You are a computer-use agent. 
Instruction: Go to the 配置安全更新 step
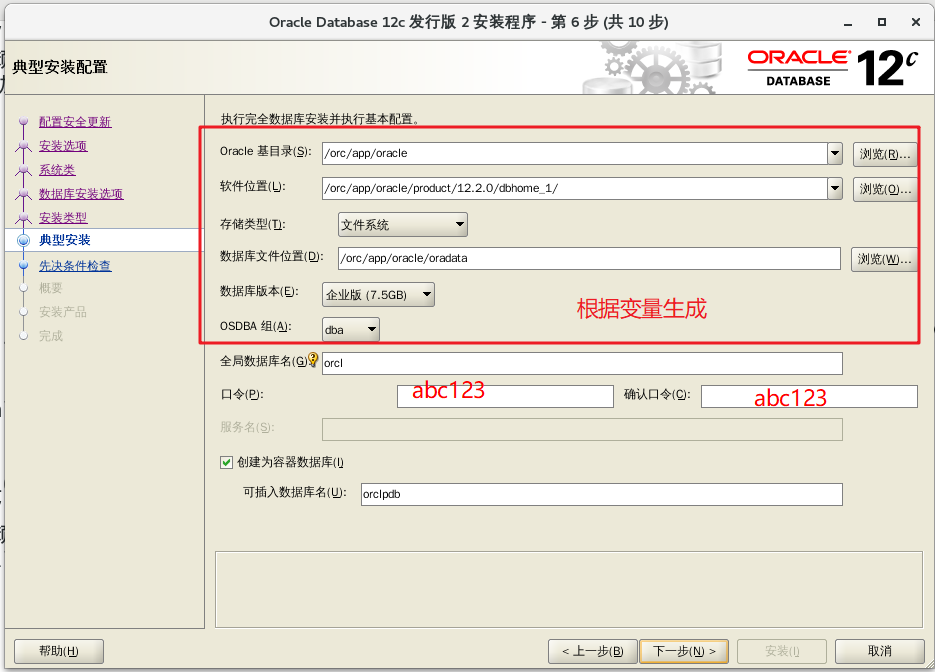(75, 122)
